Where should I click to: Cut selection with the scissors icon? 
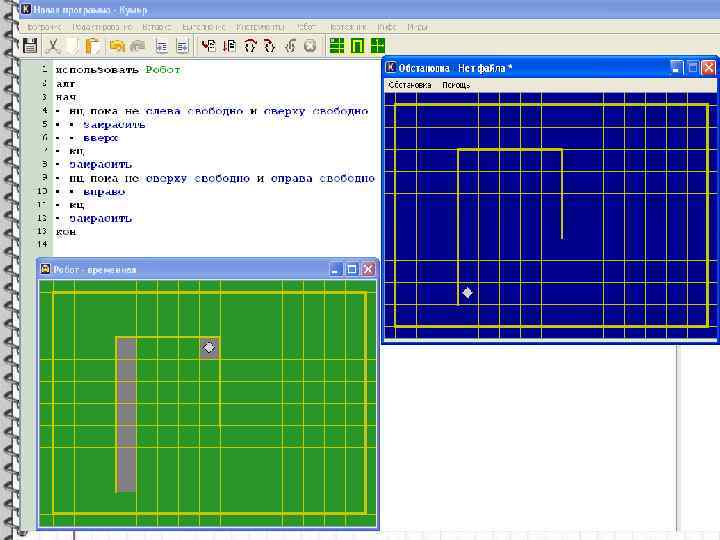point(53,45)
